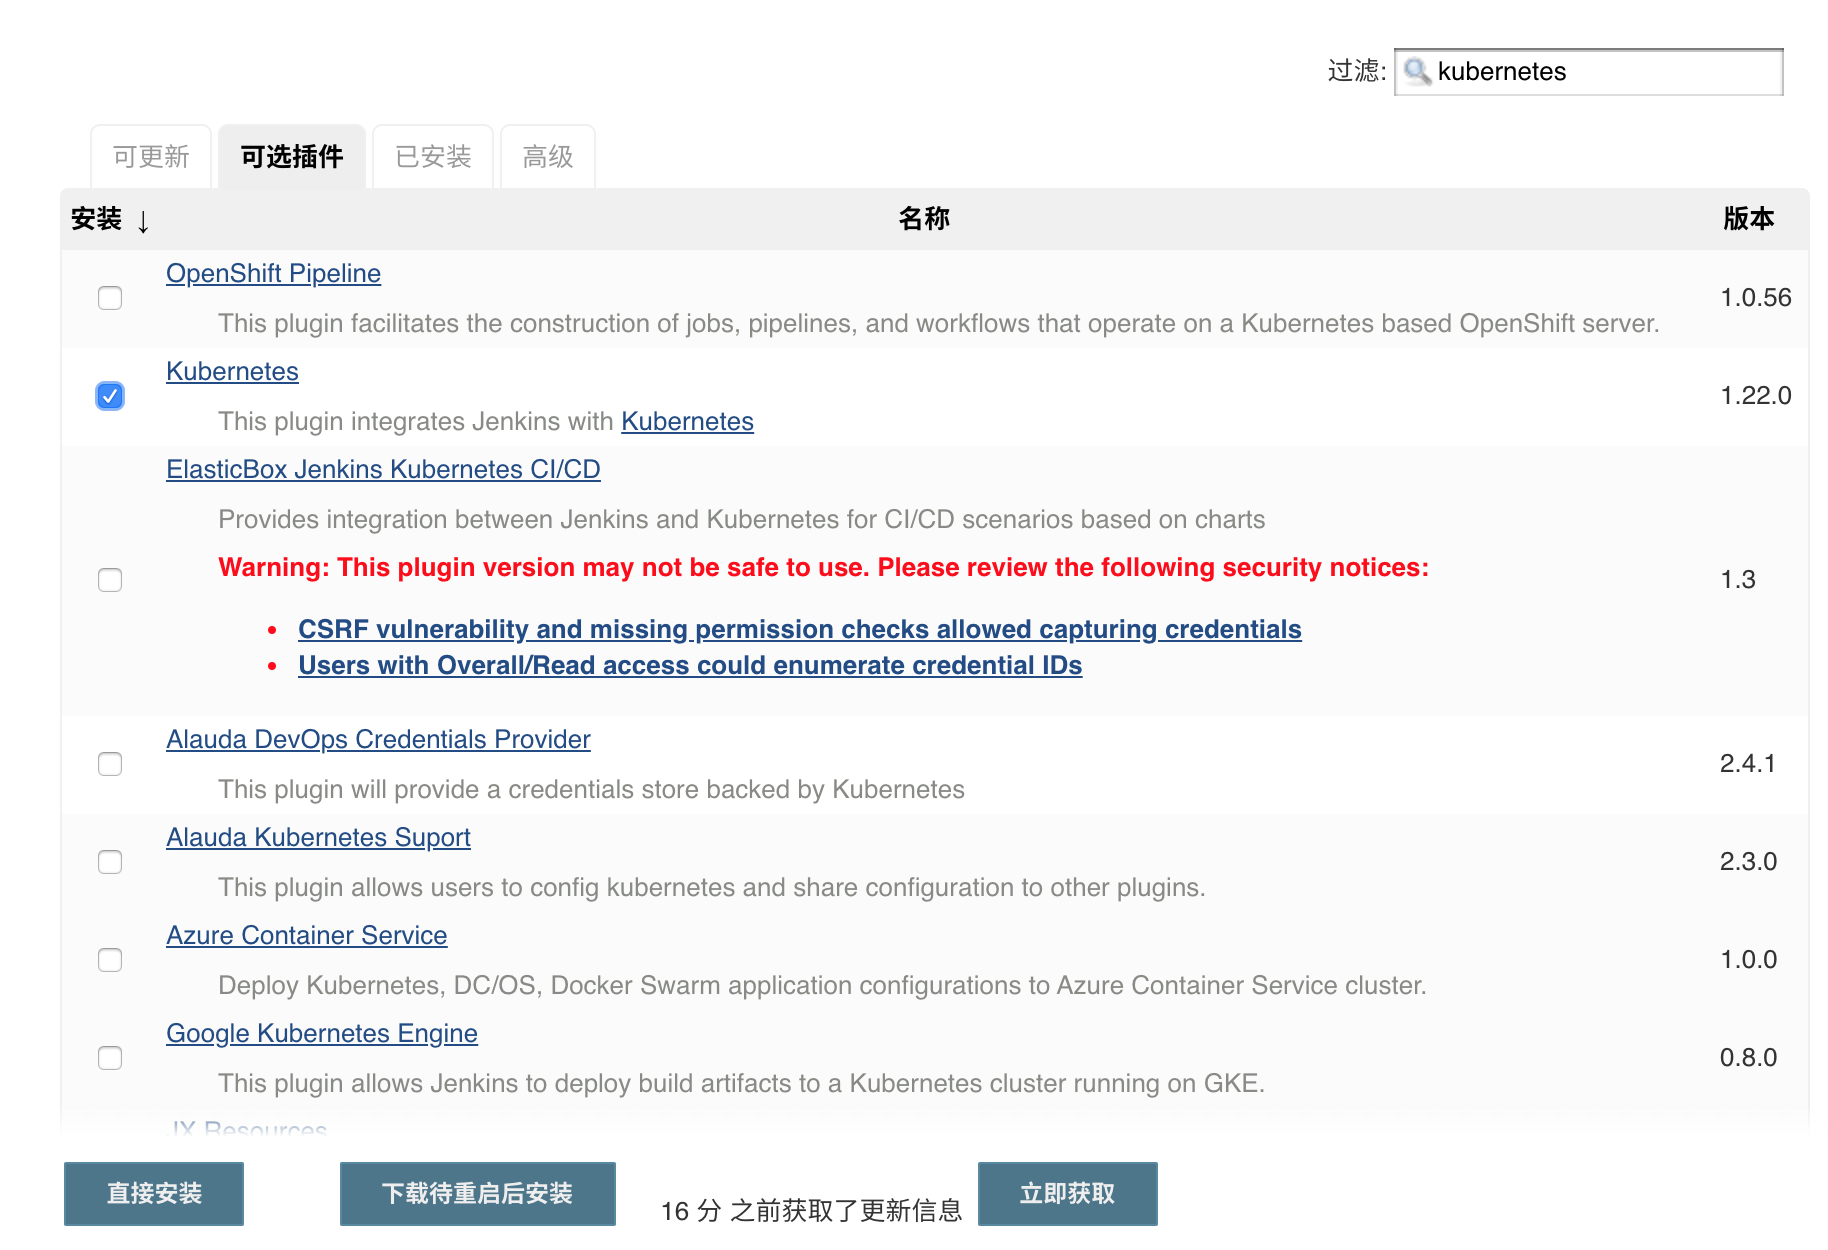Viewport: 1828px width, 1250px height.
Task: Click the GKE deploy description text
Action: (741, 1083)
